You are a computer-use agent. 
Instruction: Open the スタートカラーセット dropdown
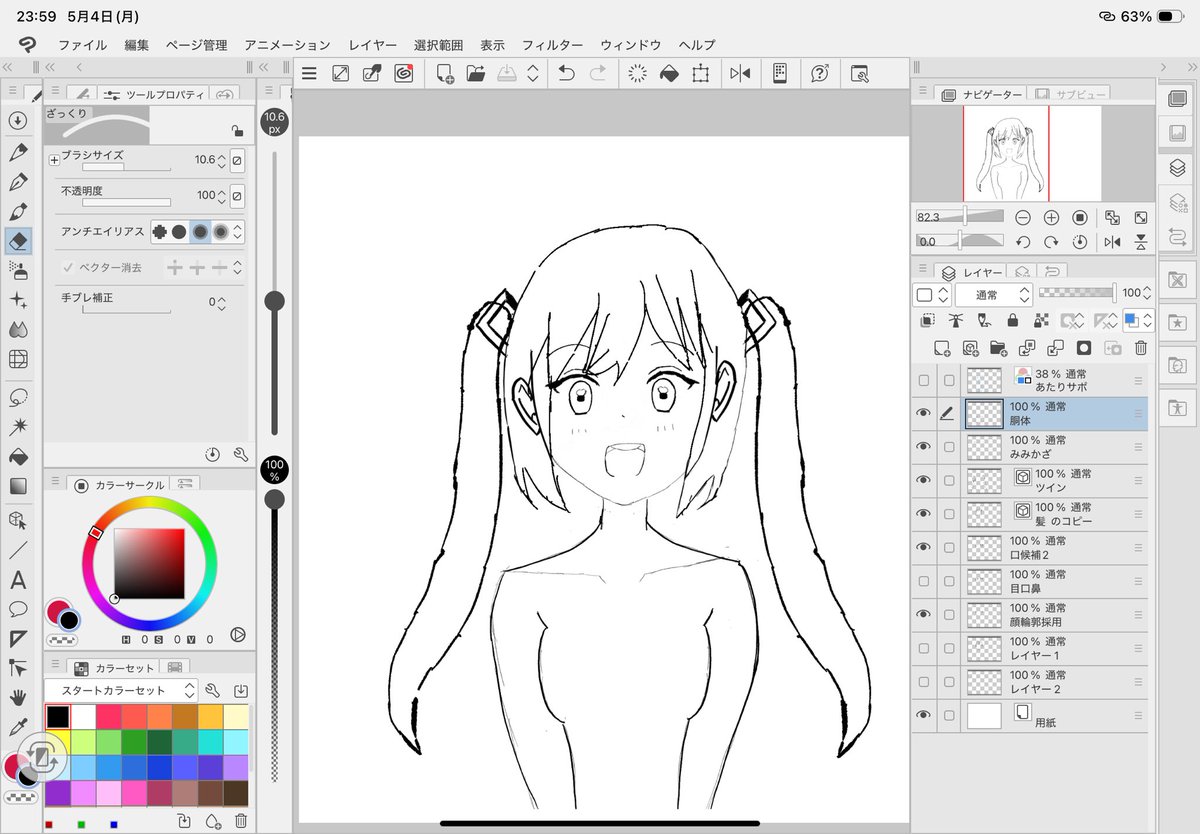(121, 690)
